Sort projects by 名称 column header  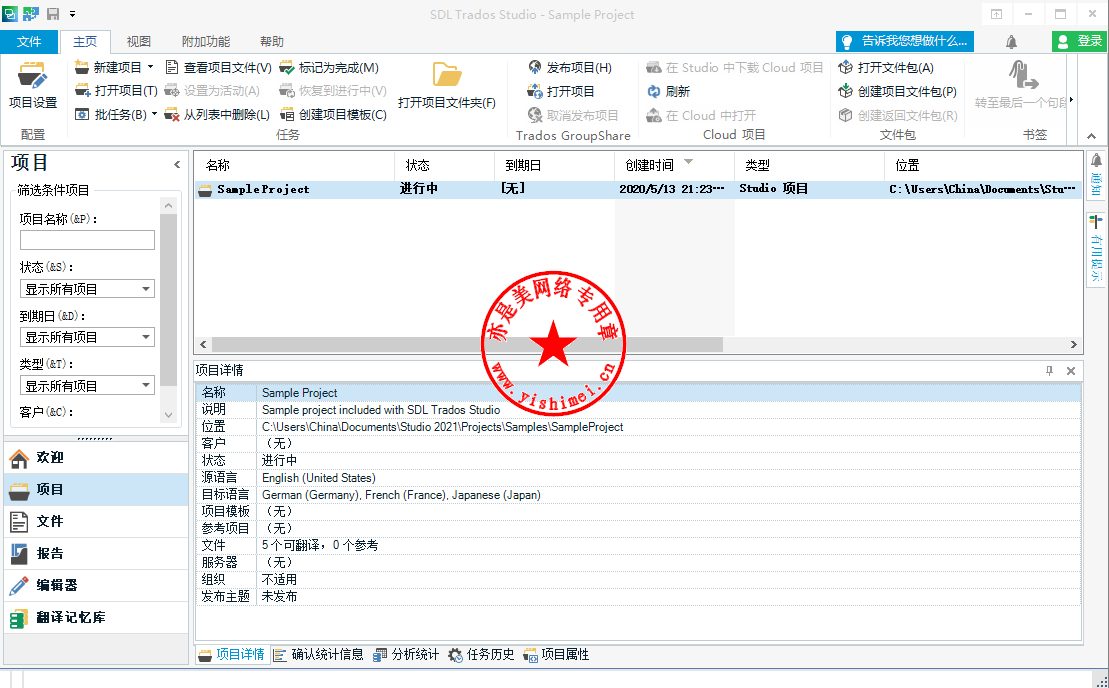pyautogui.click(x=294, y=165)
